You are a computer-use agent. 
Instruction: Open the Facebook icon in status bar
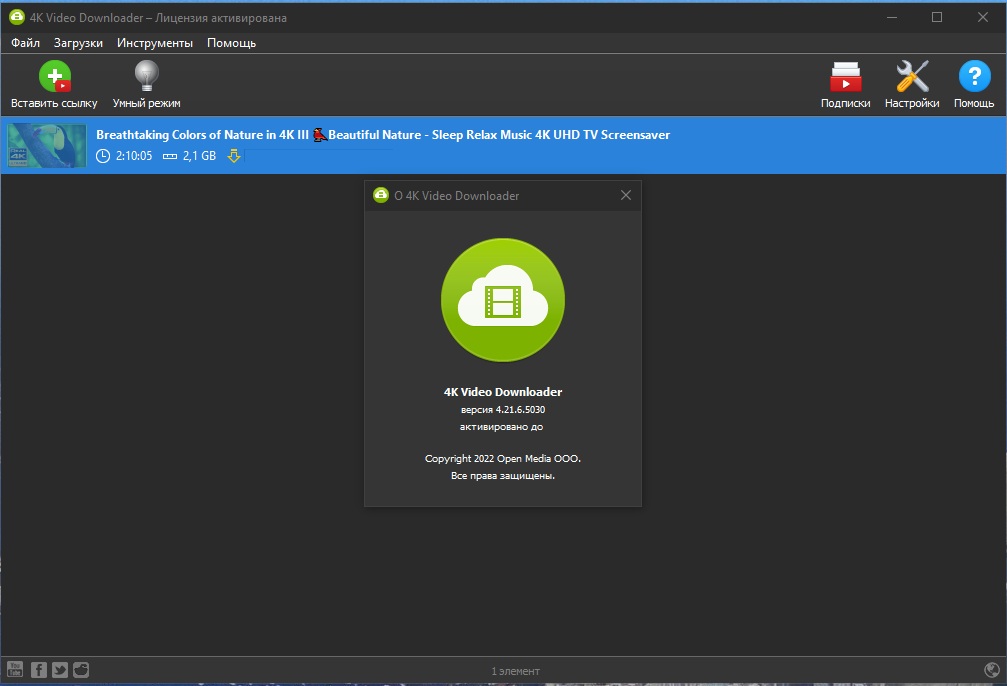(x=39, y=670)
